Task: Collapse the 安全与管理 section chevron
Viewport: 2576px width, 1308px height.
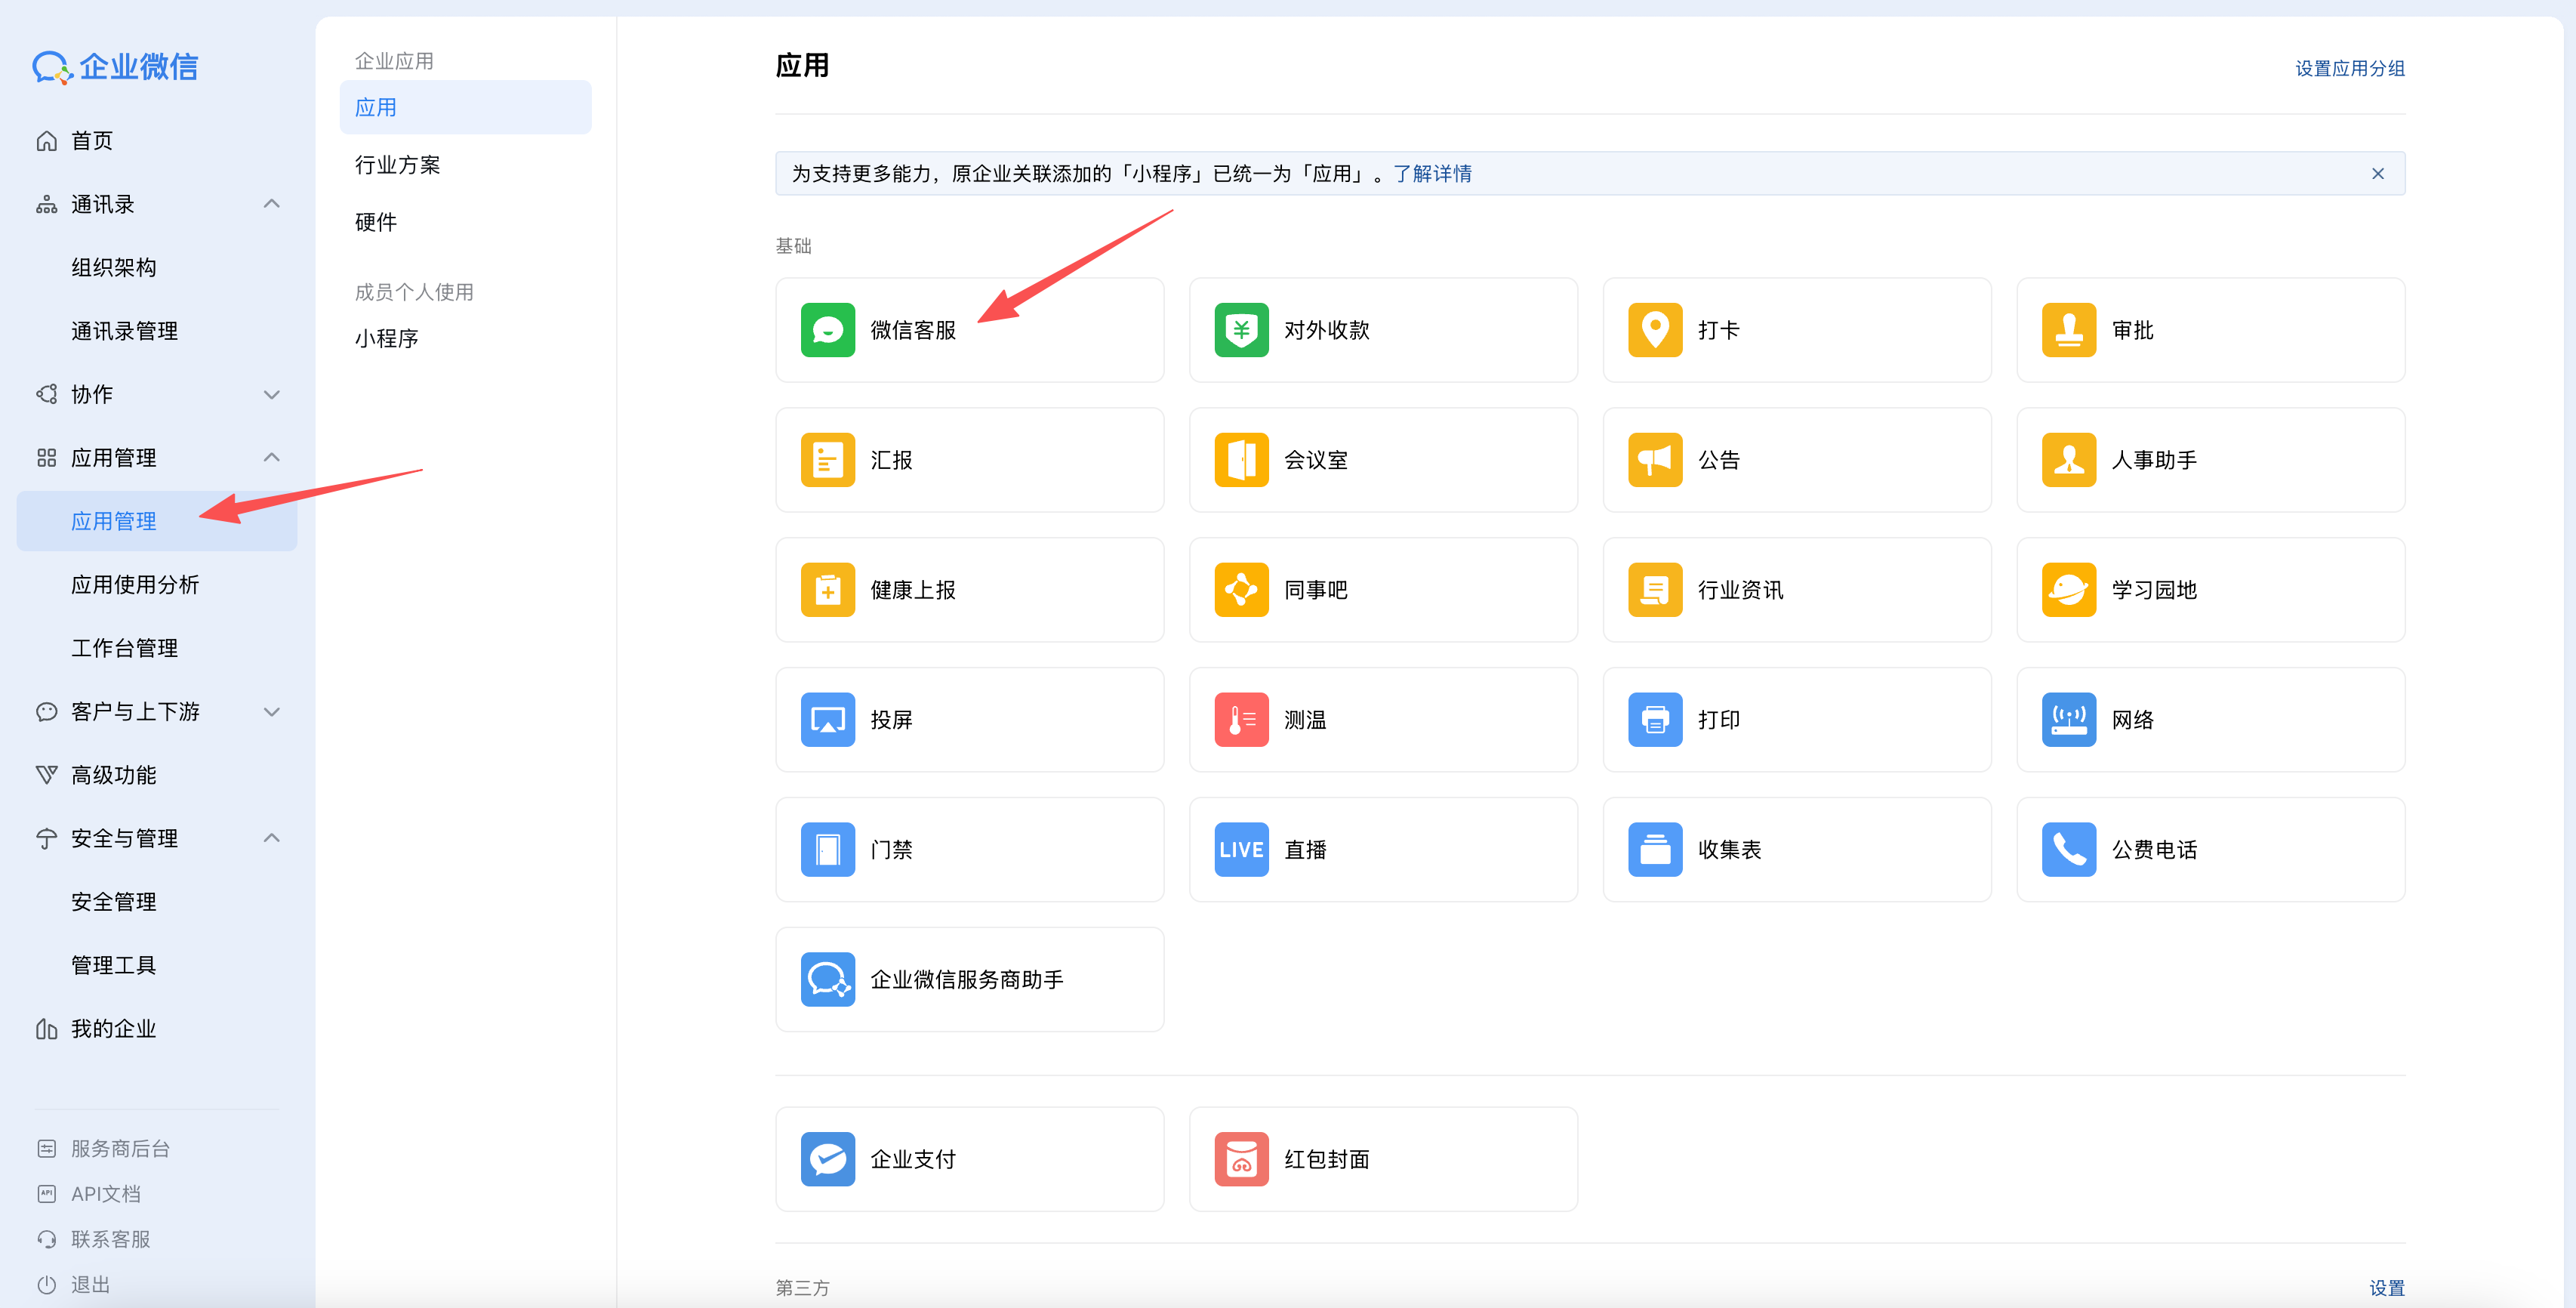Action: point(271,838)
